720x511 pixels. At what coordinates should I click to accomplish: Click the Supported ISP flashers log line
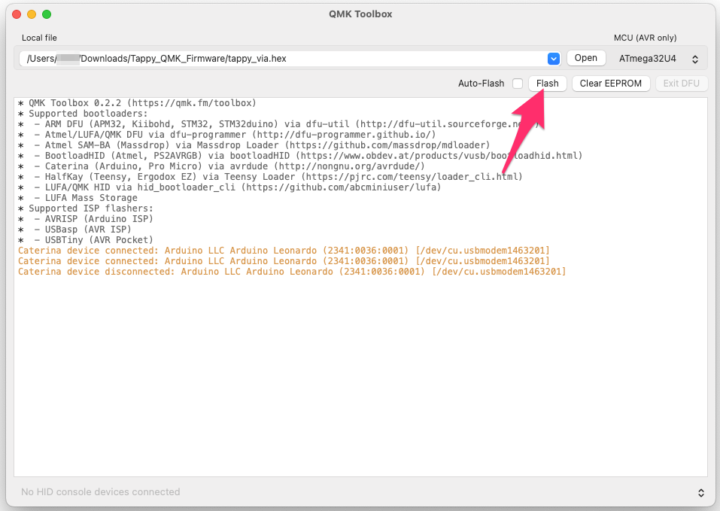90,208
